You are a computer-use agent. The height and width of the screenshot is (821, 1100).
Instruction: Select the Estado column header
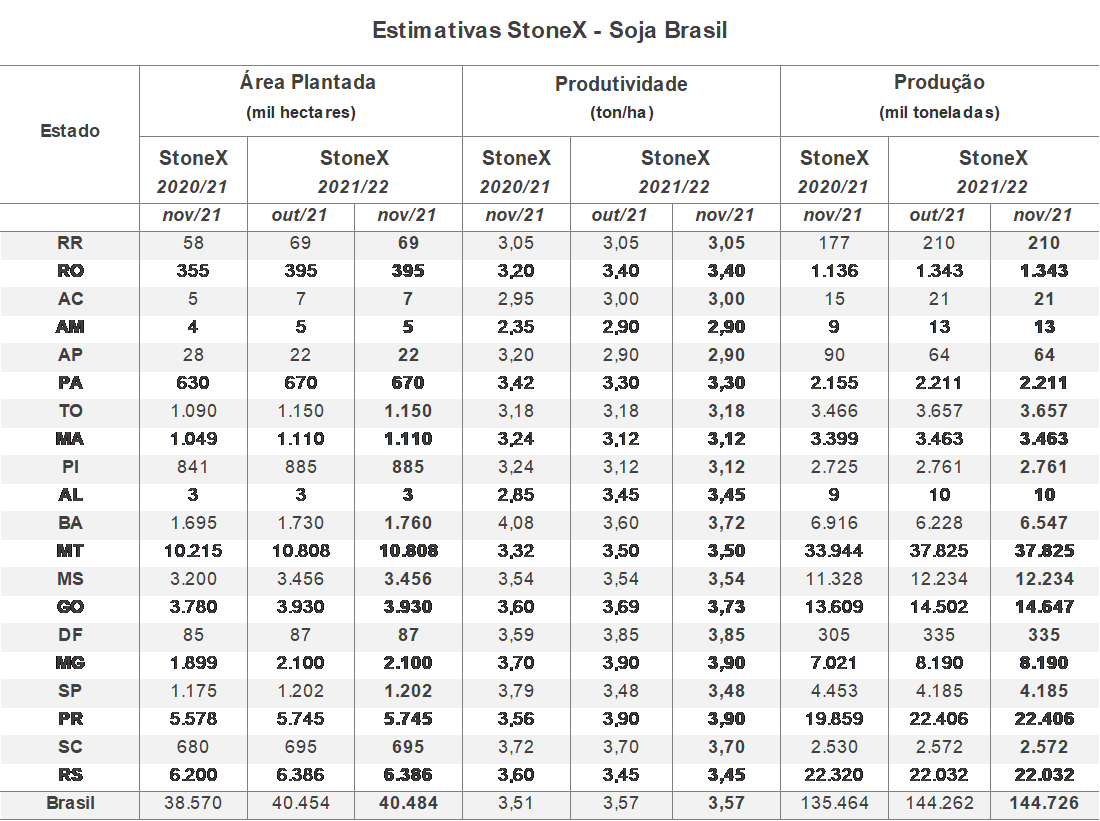[69, 131]
